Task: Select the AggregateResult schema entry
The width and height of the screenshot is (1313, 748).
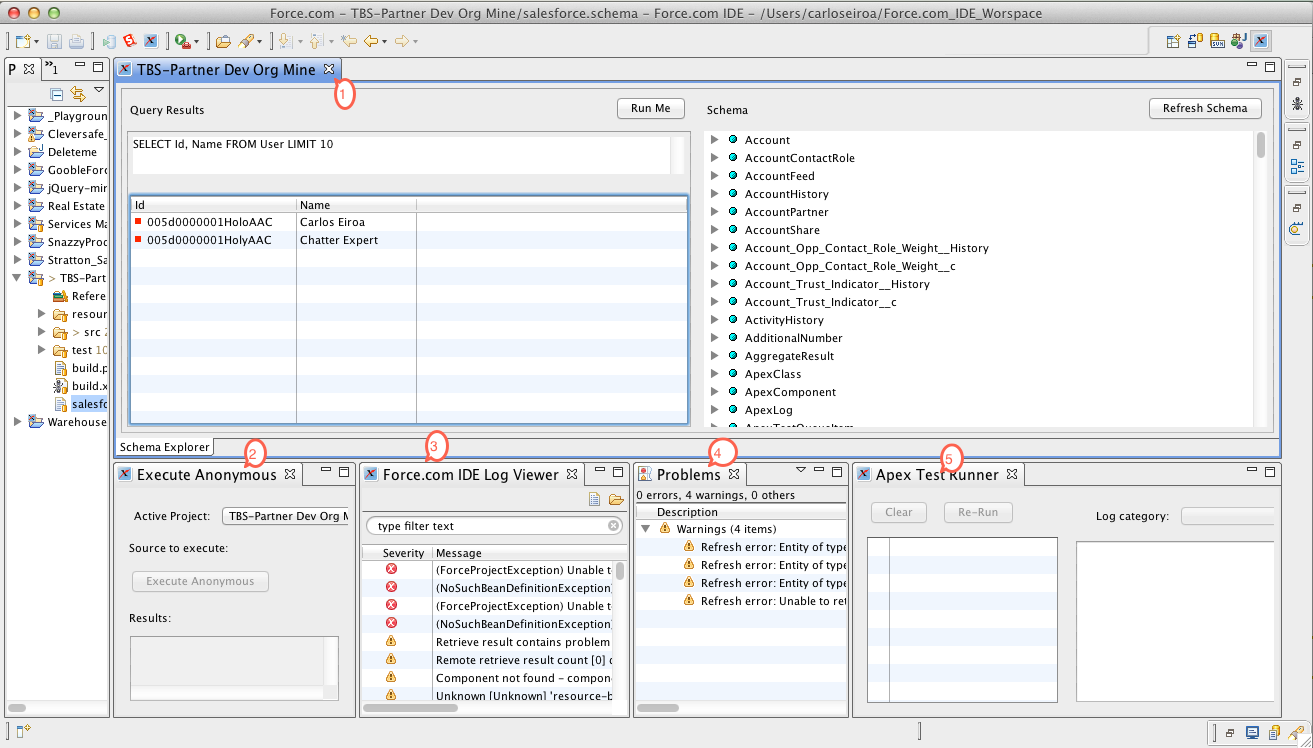Action: click(x=789, y=356)
